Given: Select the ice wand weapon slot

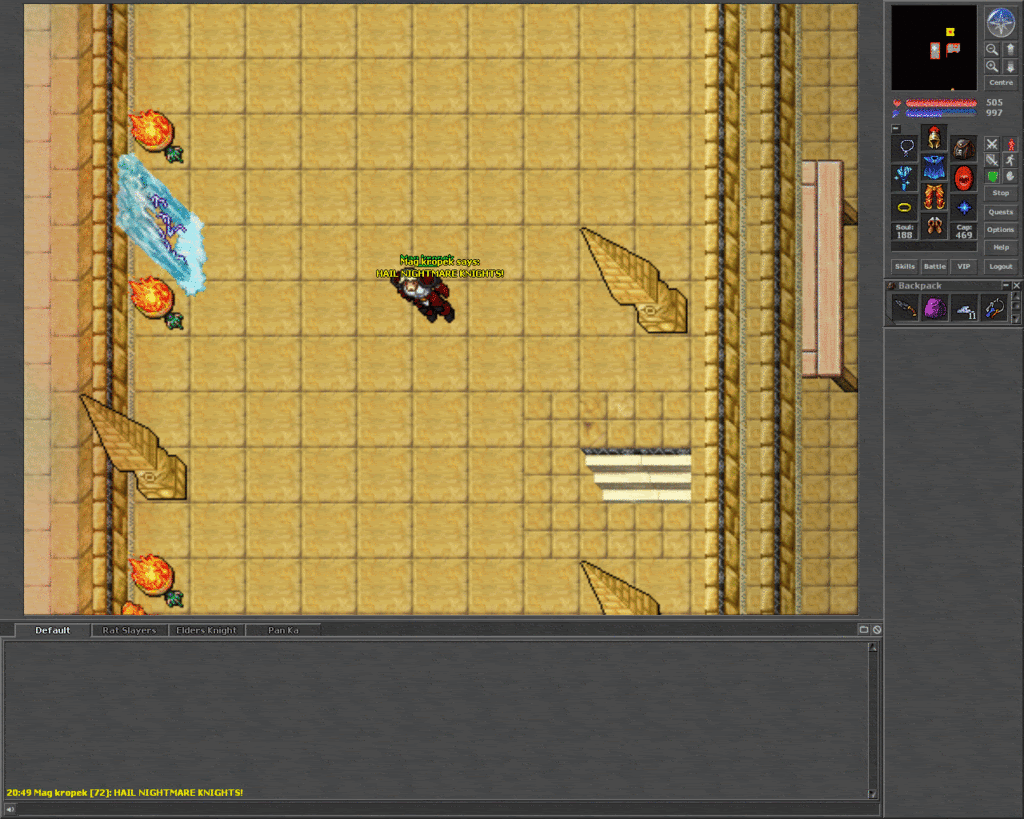Looking at the screenshot, I should pos(904,177).
